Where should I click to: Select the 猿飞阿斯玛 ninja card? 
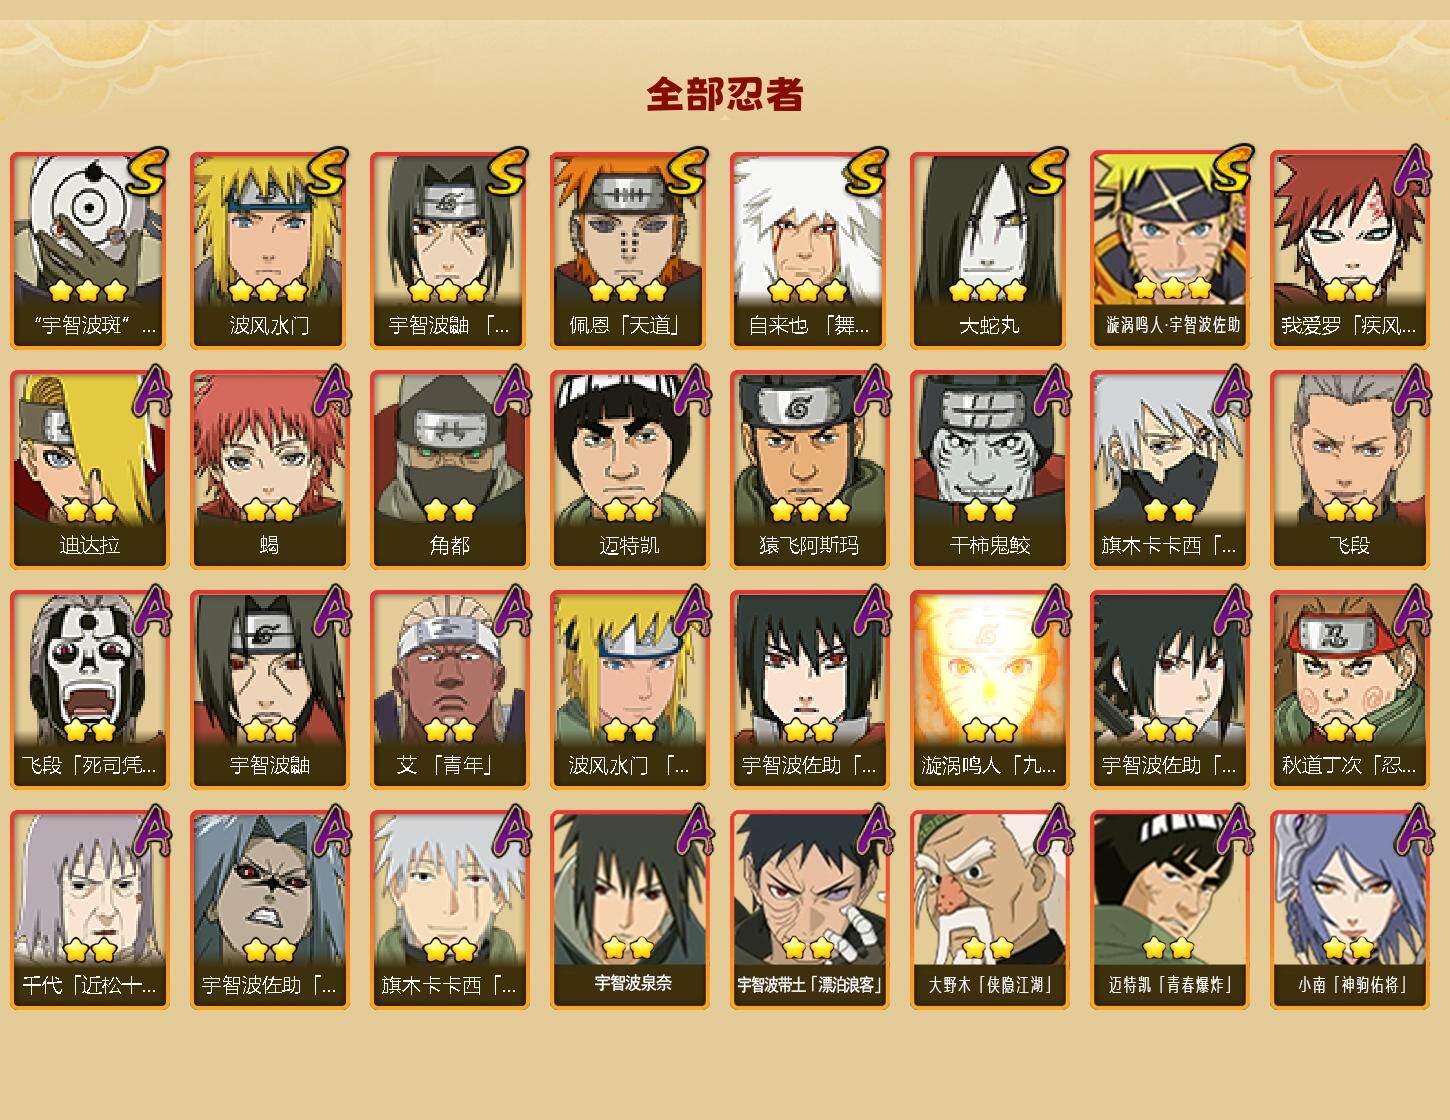coord(810,470)
